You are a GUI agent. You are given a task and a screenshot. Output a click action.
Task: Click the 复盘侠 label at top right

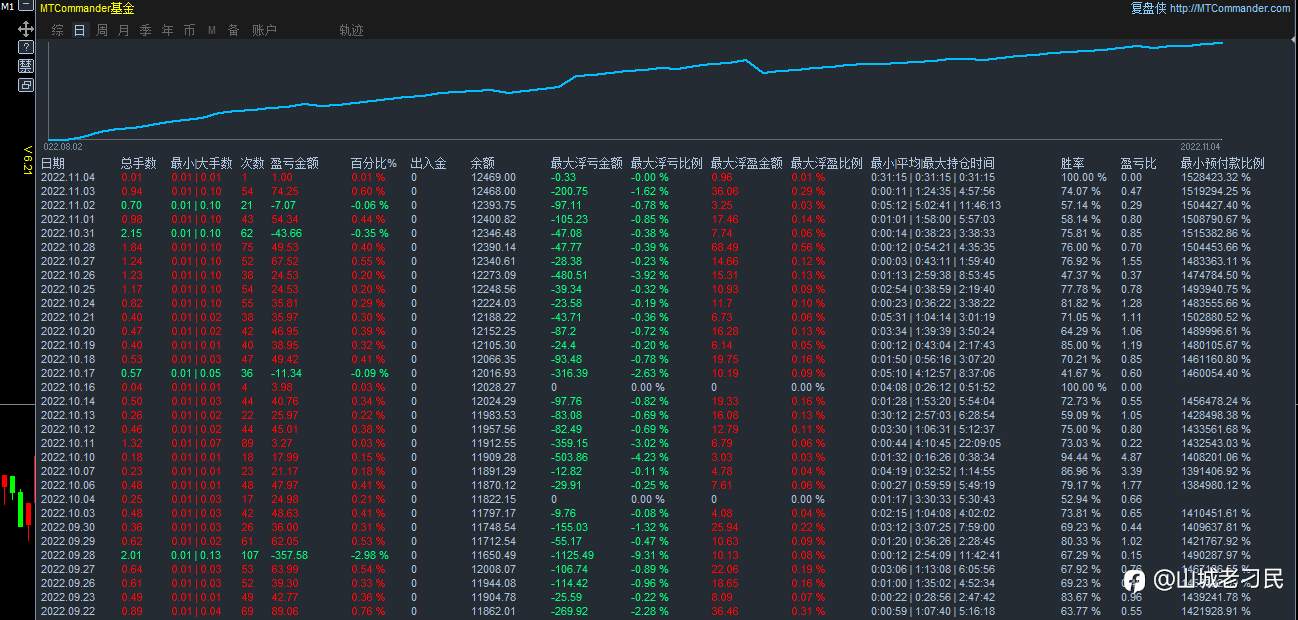pos(1147,8)
